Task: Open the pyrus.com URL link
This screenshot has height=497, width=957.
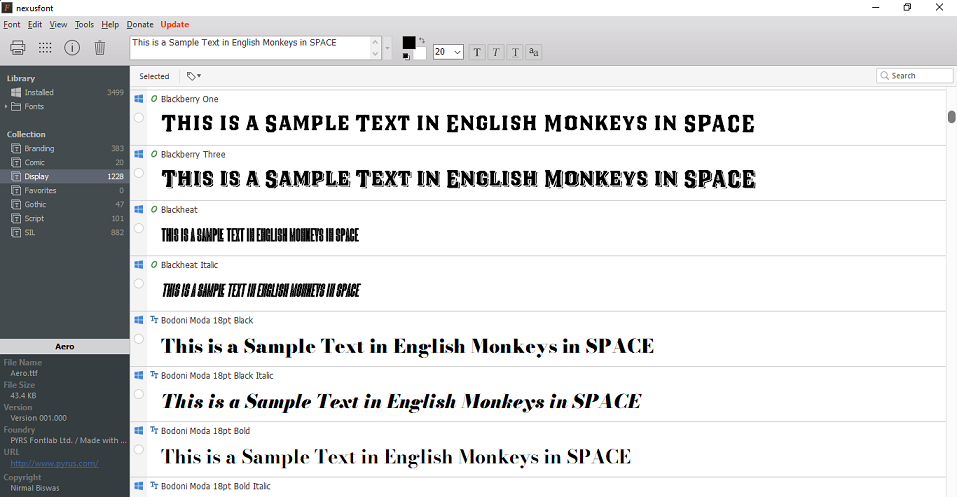Action: (x=54, y=463)
